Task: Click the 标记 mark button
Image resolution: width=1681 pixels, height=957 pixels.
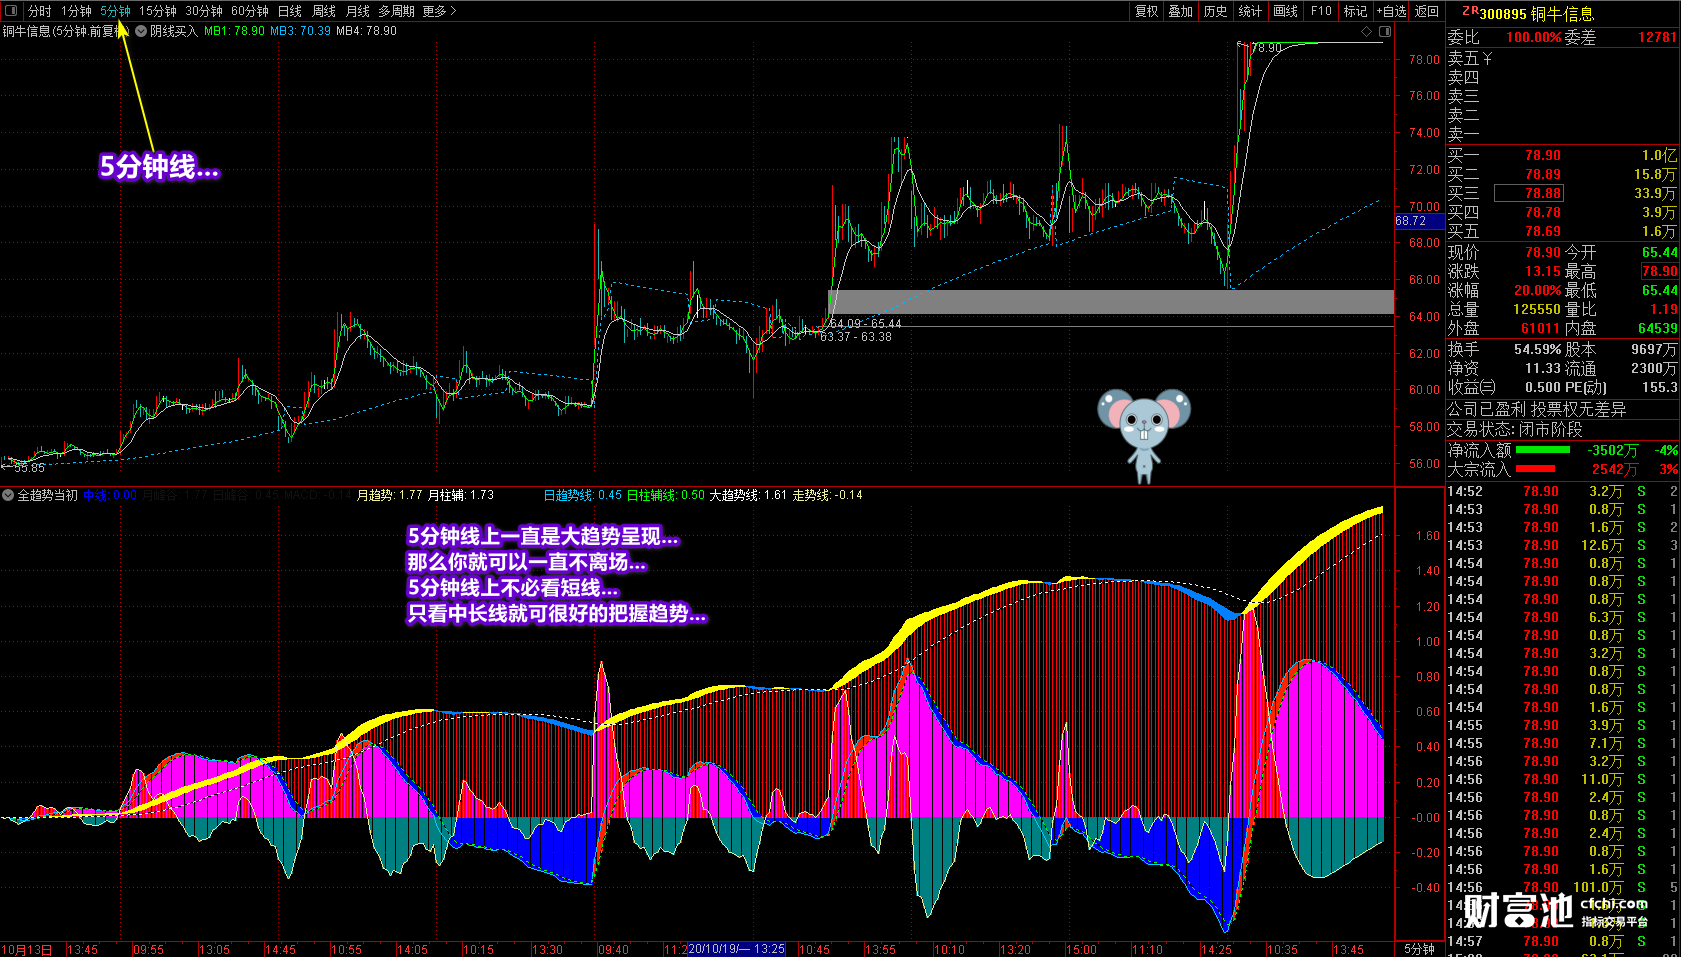Action: [1355, 11]
